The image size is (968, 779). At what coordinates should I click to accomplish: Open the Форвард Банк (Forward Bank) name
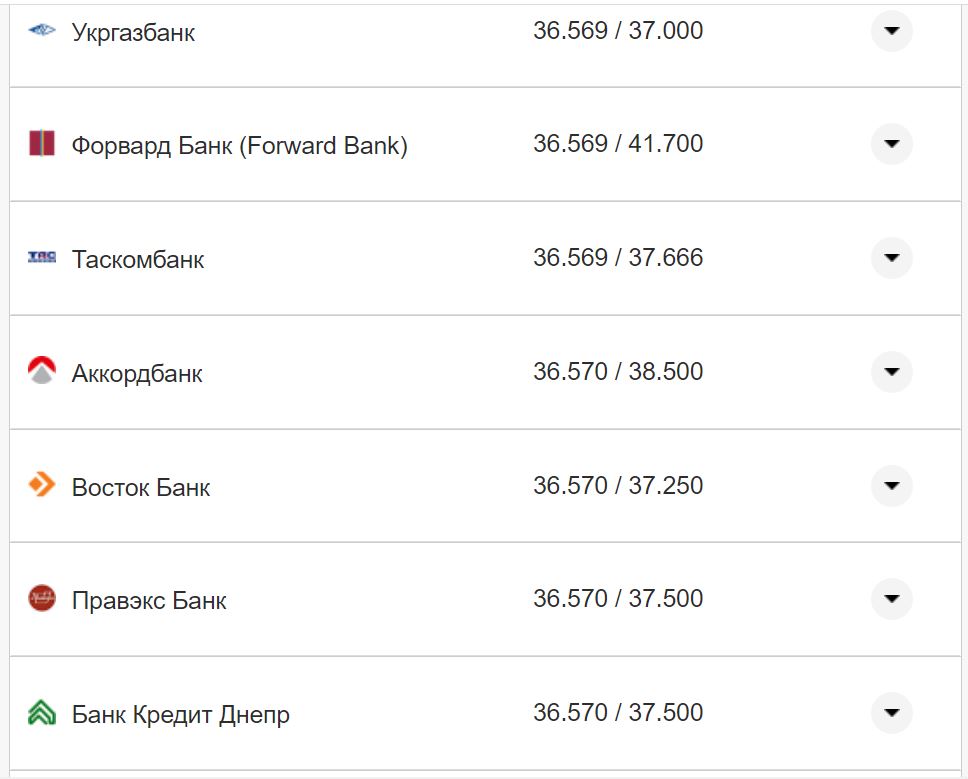(x=239, y=146)
